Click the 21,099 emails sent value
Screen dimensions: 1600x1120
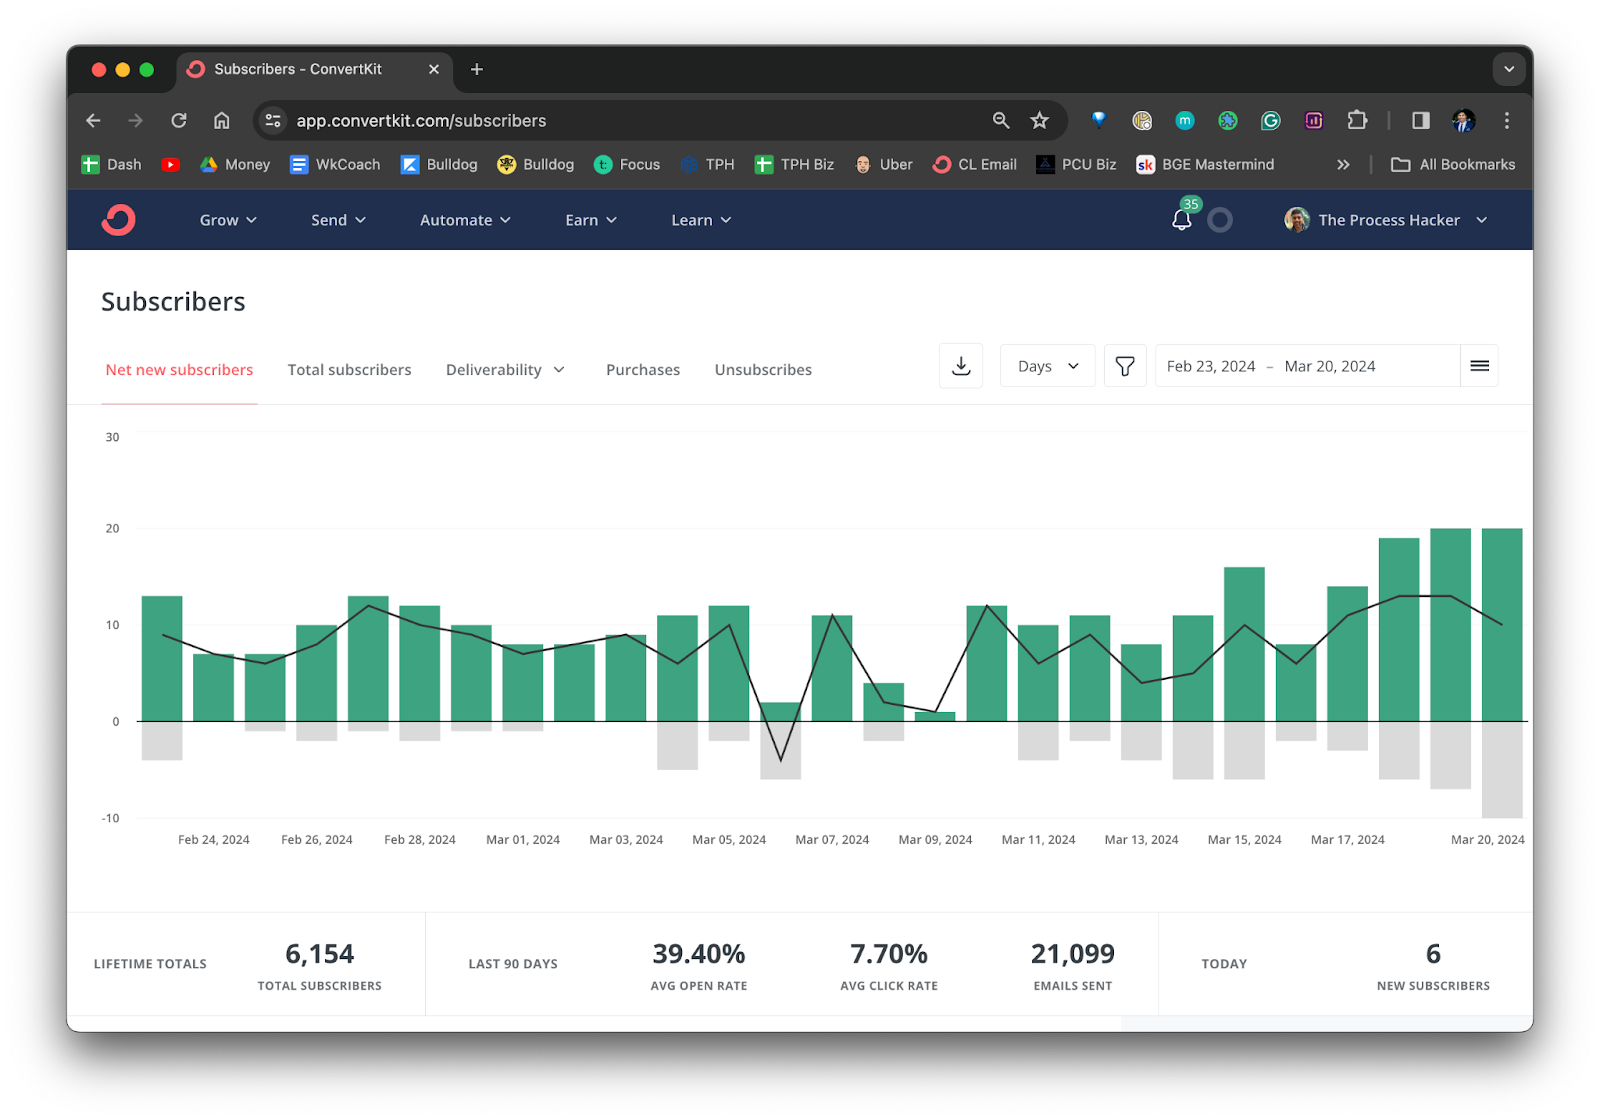click(1073, 954)
